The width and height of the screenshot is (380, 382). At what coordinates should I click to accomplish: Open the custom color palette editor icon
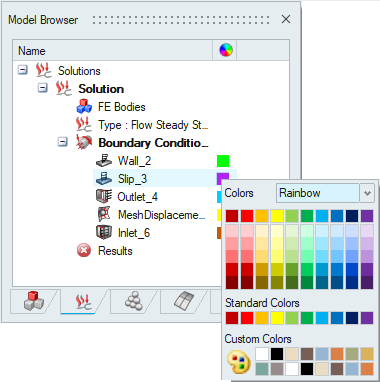click(x=239, y=362)
